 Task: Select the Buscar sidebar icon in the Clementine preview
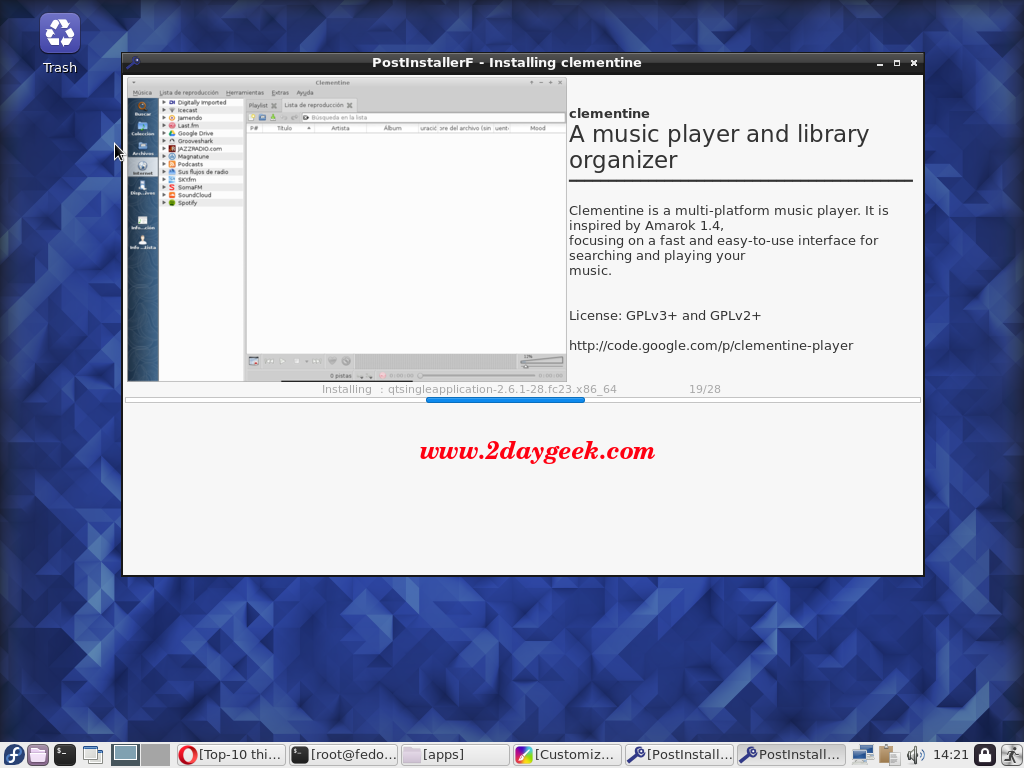[142, 108]
